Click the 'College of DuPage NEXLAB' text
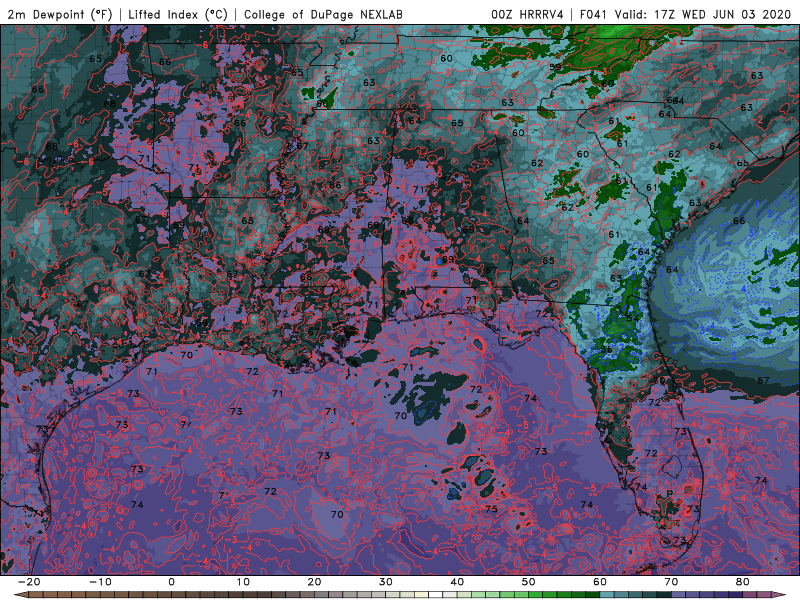 pos(323,14)
